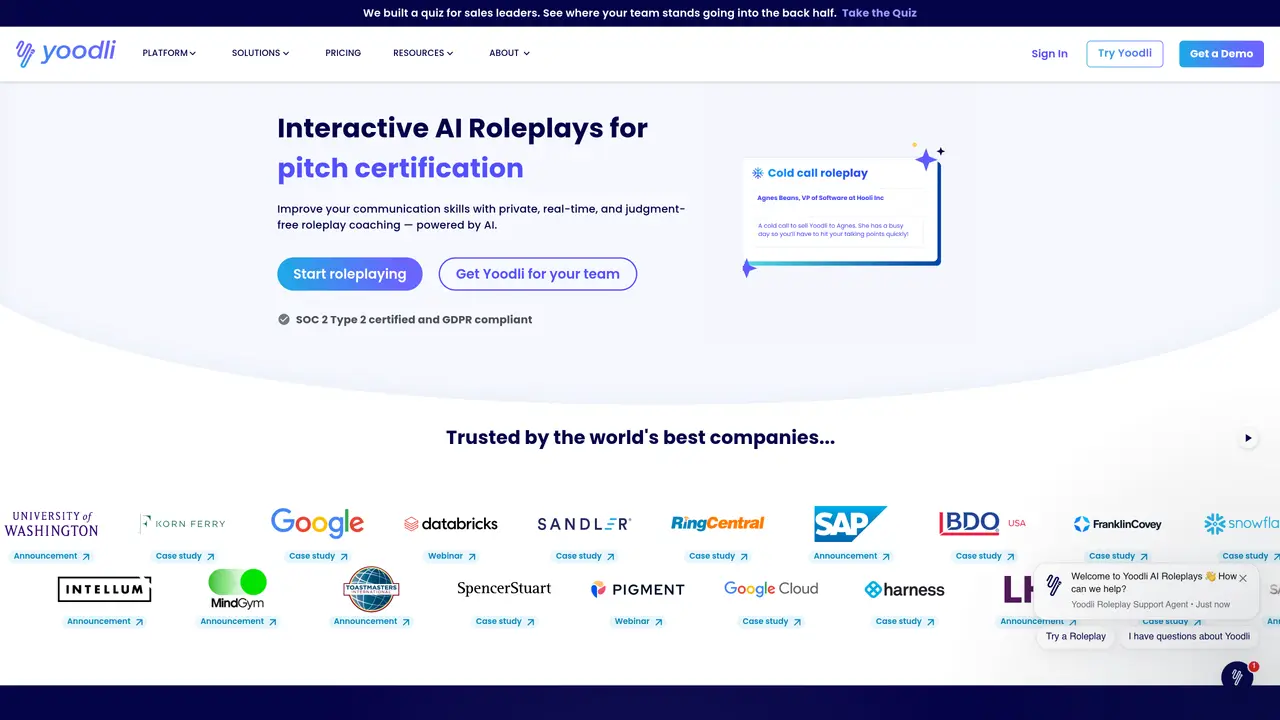Click the harness logo

[904, 589]
